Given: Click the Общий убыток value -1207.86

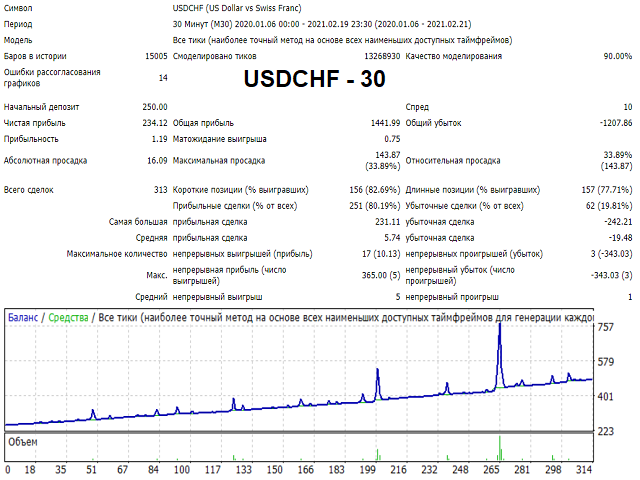Looking at the screenshot, I should pos(616,123).
